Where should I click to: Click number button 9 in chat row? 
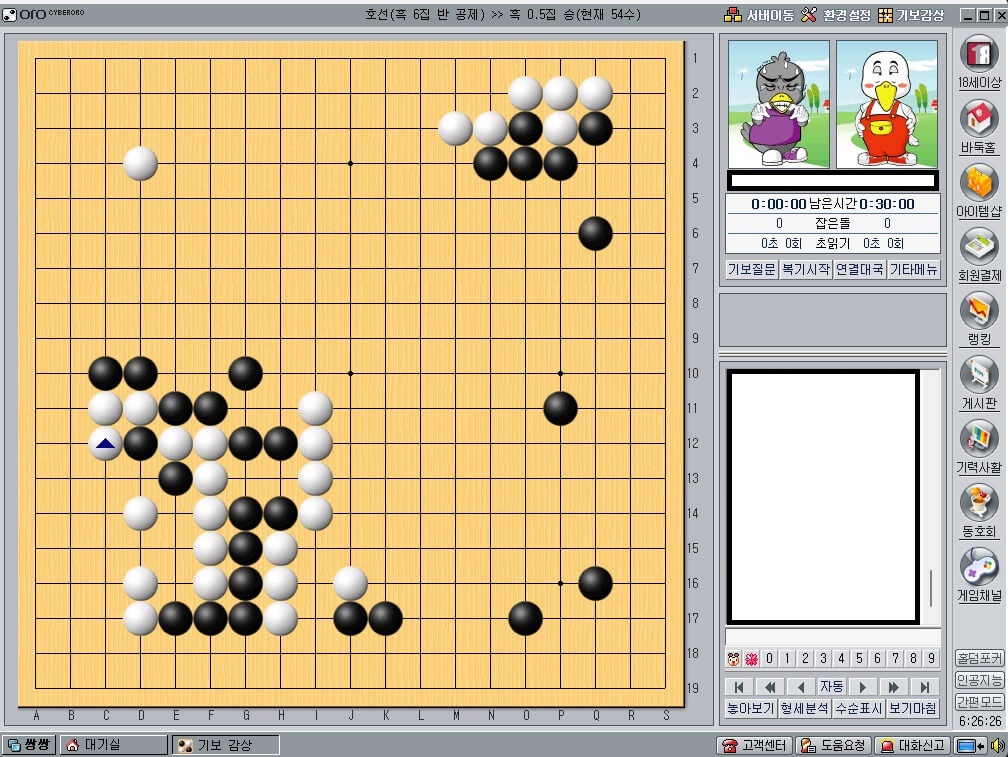coord(931,659)
